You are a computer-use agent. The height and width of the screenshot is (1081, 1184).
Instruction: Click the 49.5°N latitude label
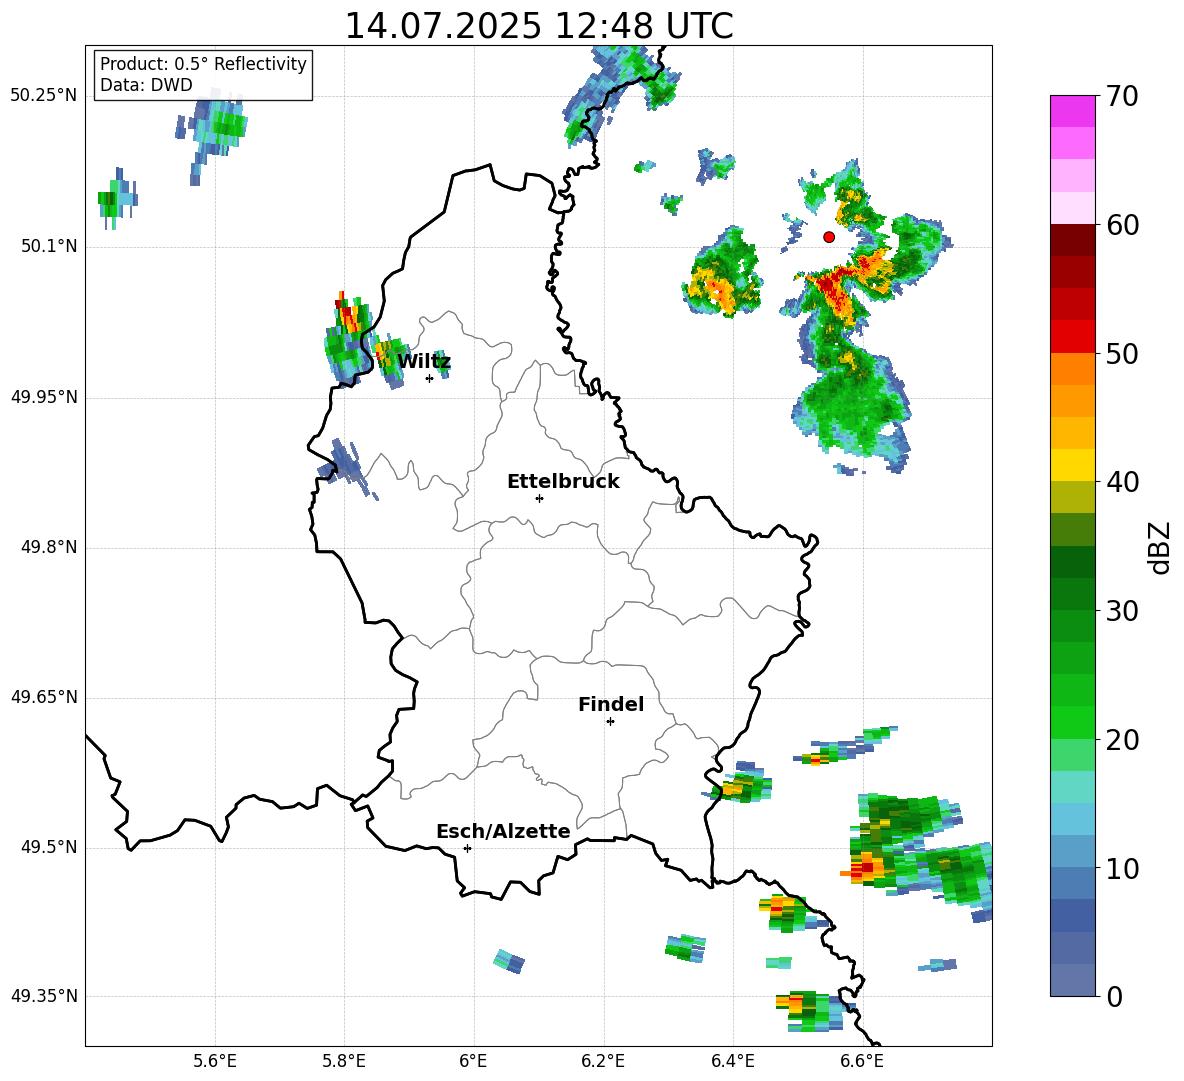(49, 848)
